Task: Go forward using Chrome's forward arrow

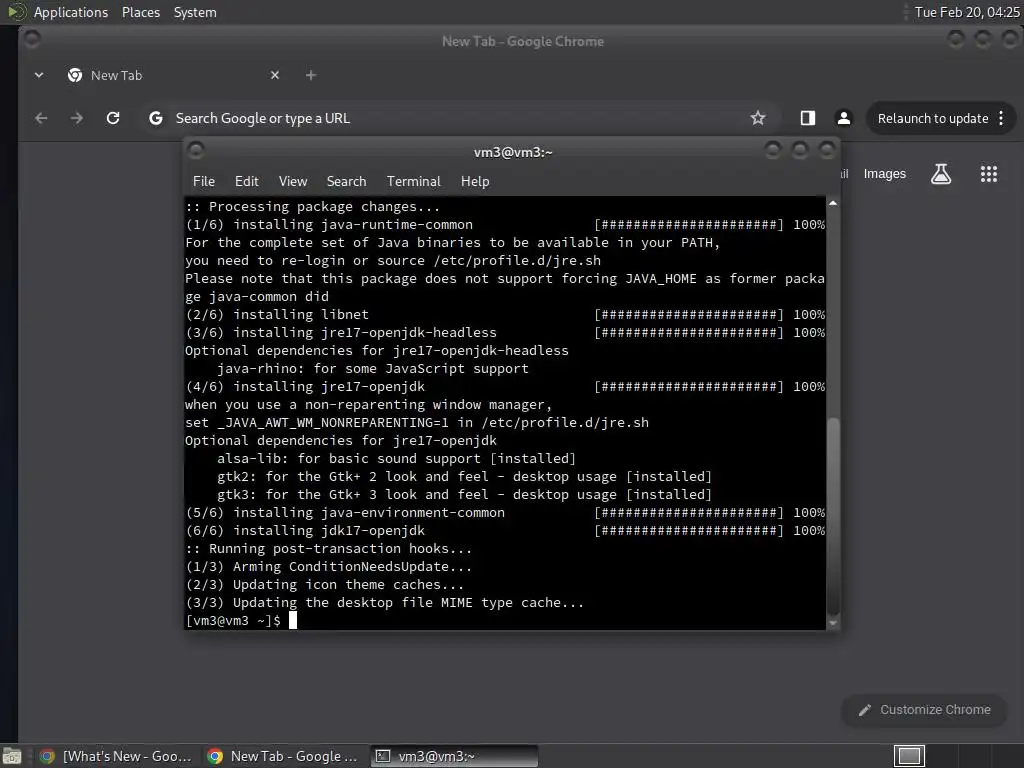Action: point(76,118)
